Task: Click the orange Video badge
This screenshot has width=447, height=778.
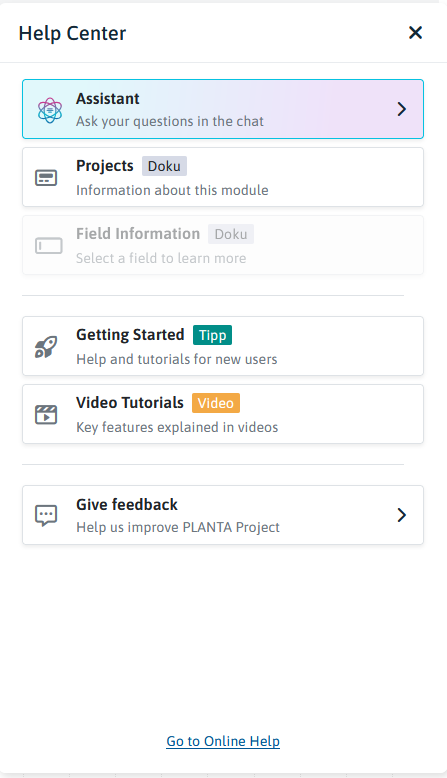Action: pyautogui.click(x=216, y=403)
